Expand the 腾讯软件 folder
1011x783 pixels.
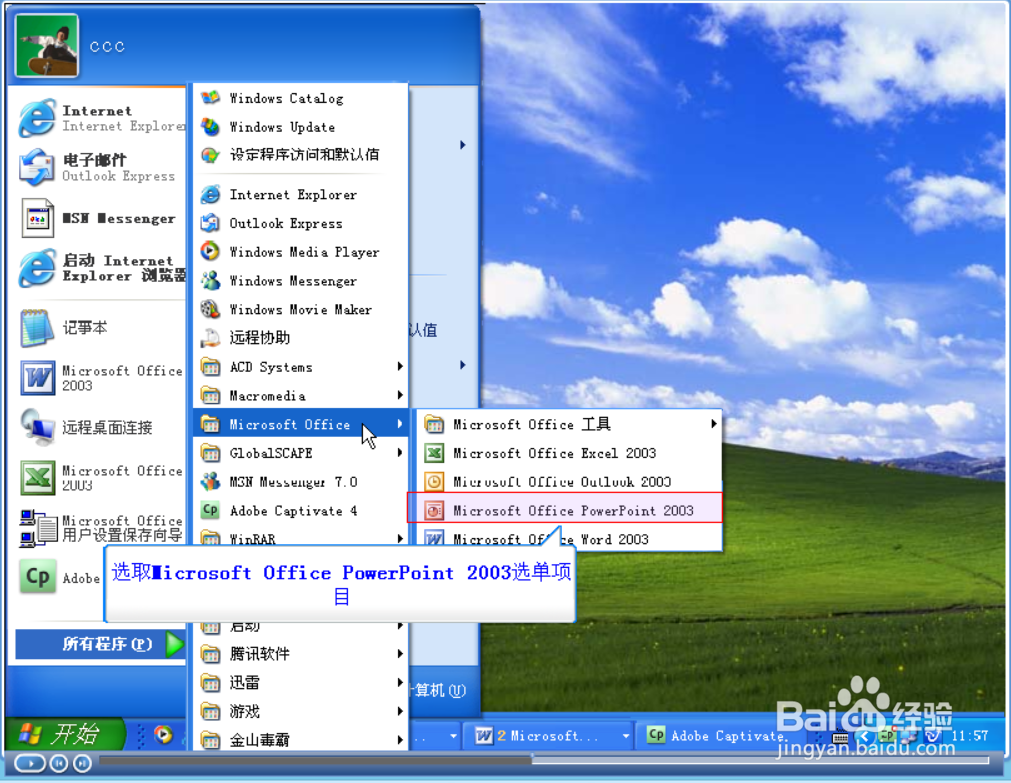coord(300,654)
